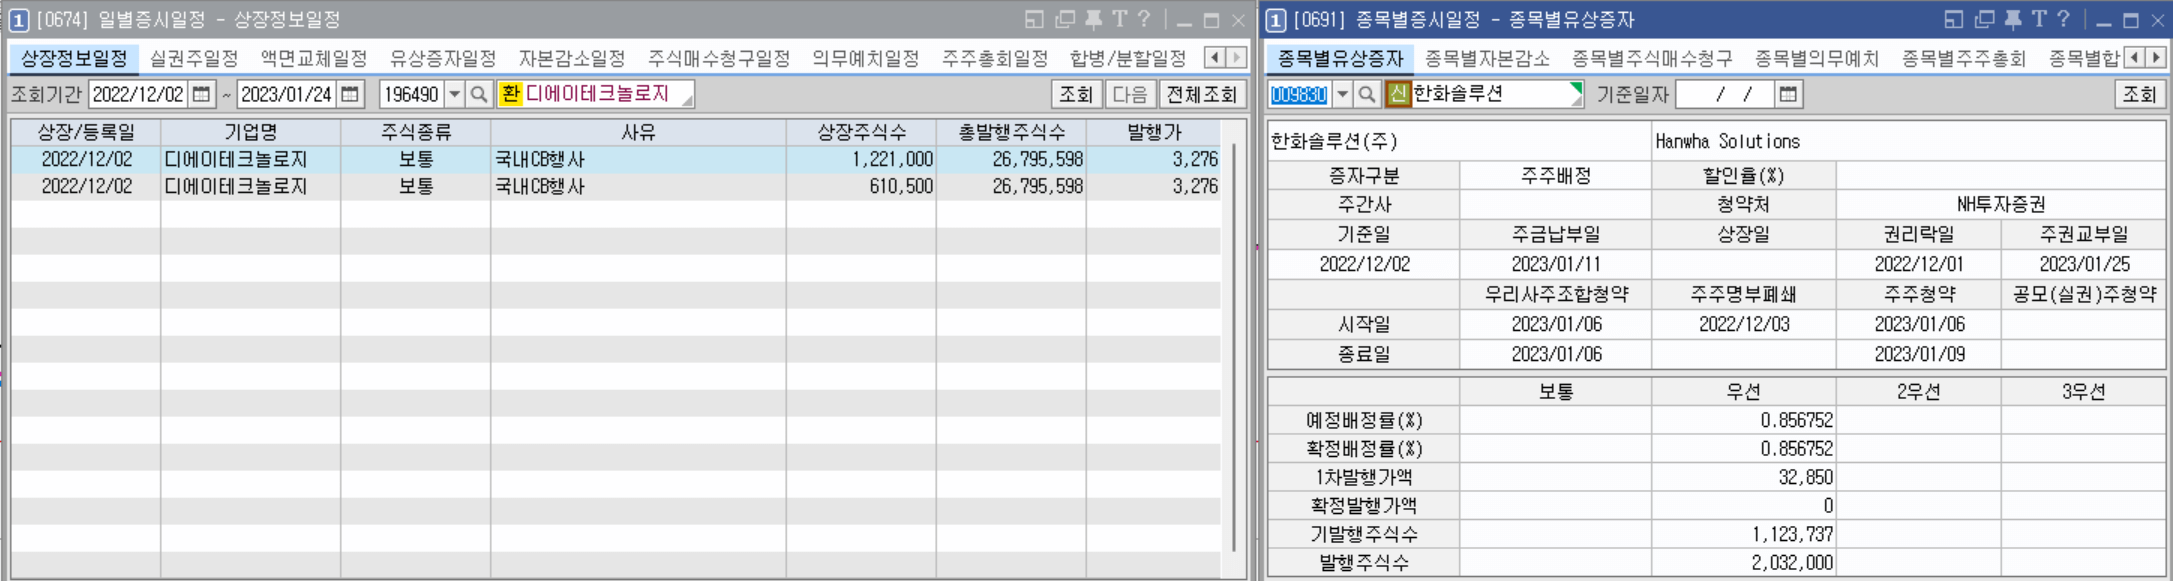Open end date calendar in 0674 window
Screen dimensions: 2173x581
pos(350,94)
